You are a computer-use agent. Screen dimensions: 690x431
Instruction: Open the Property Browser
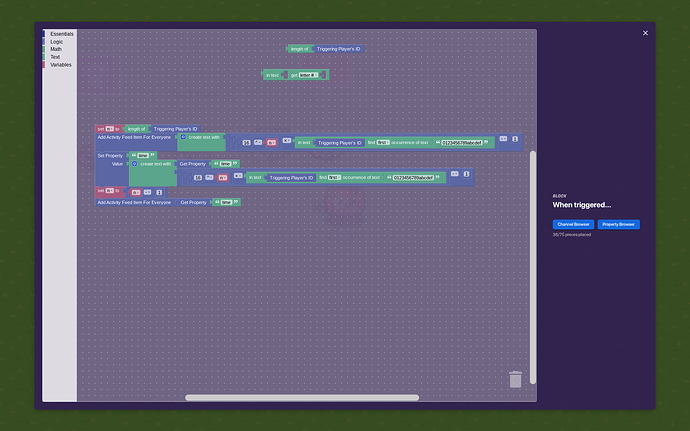coord(618,225)
